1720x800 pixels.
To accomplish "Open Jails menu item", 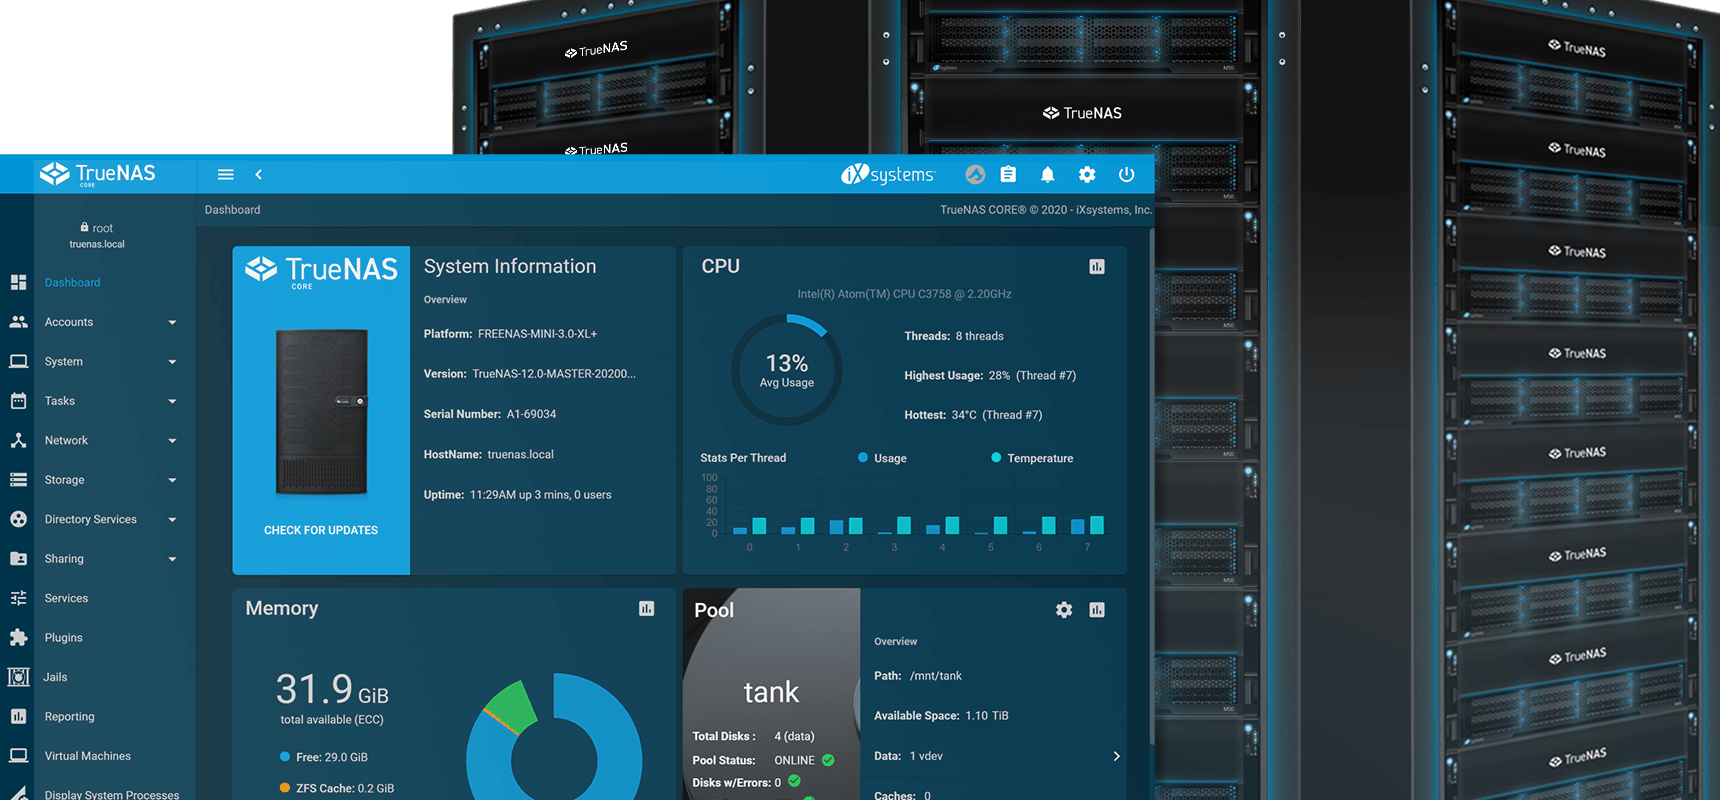I will pyautogui.click(x=55, y=677).
